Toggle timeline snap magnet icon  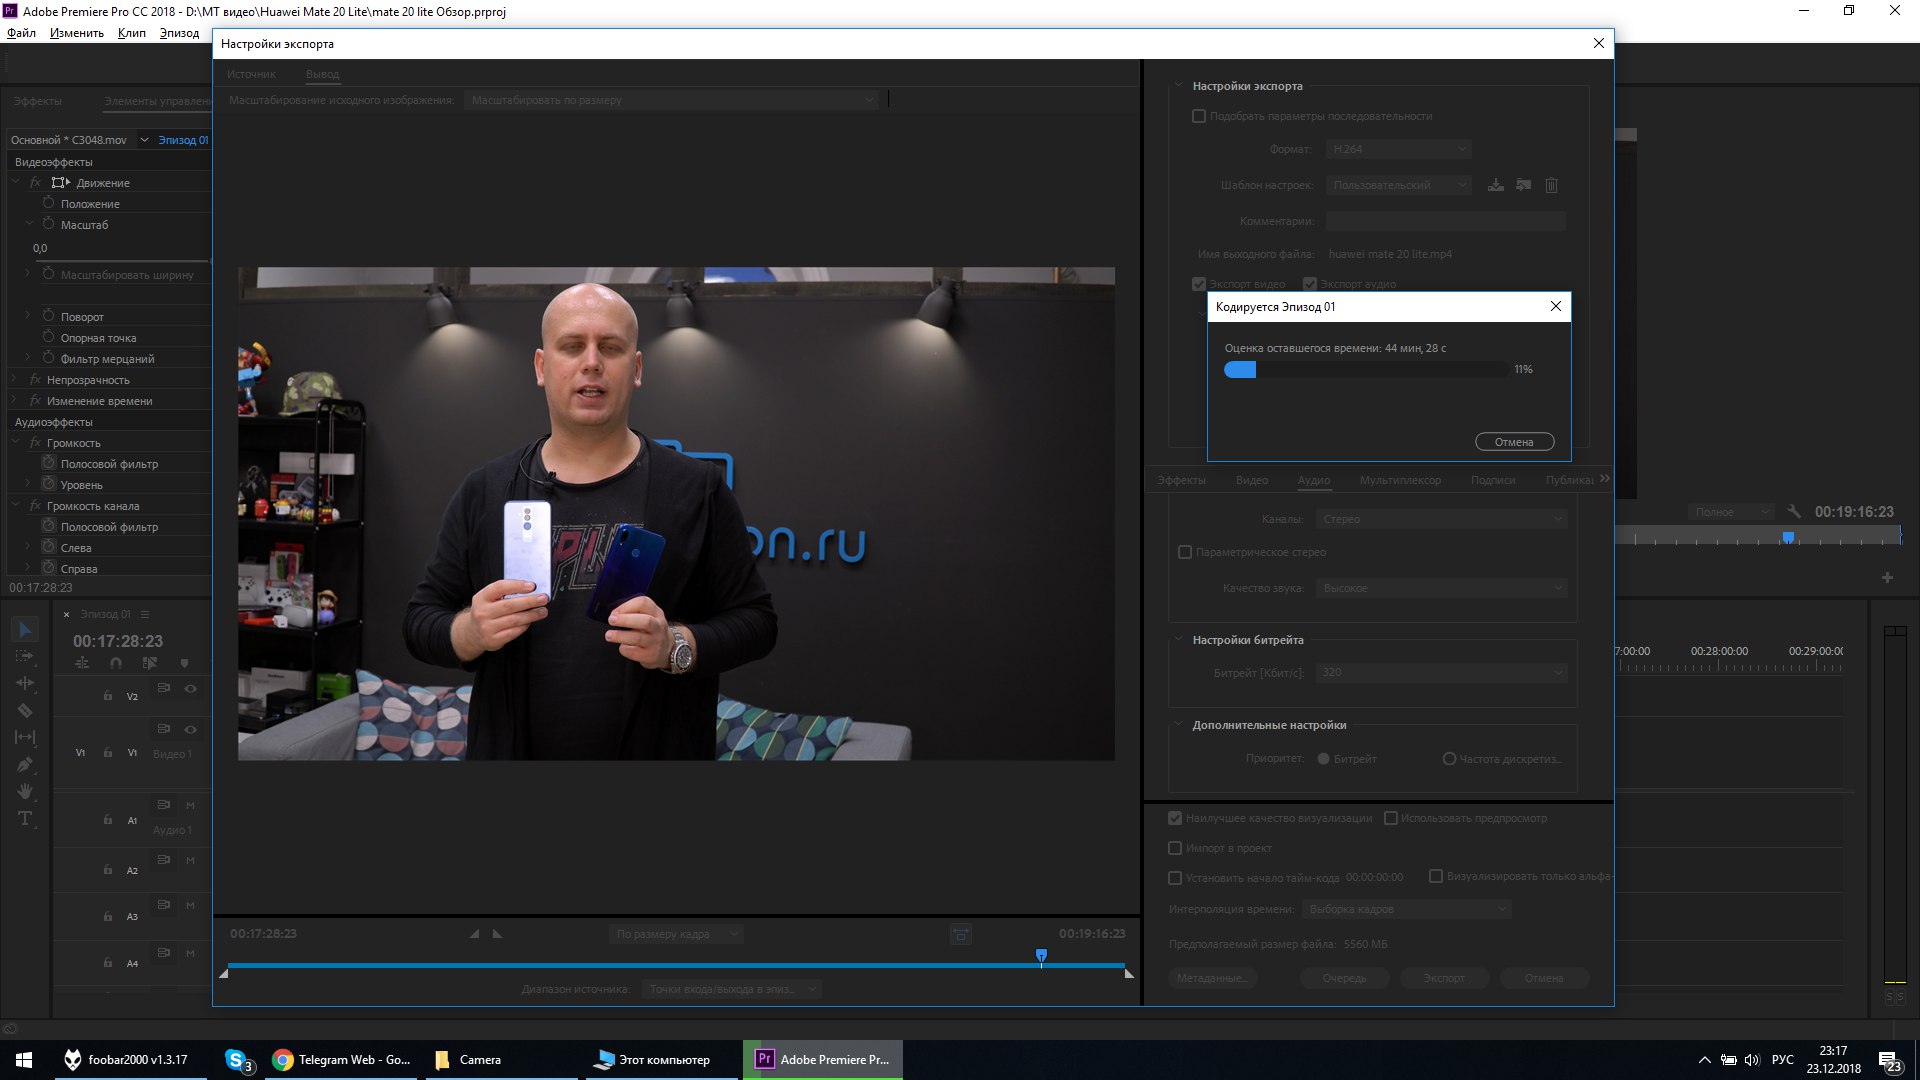(x=116, y=663)
